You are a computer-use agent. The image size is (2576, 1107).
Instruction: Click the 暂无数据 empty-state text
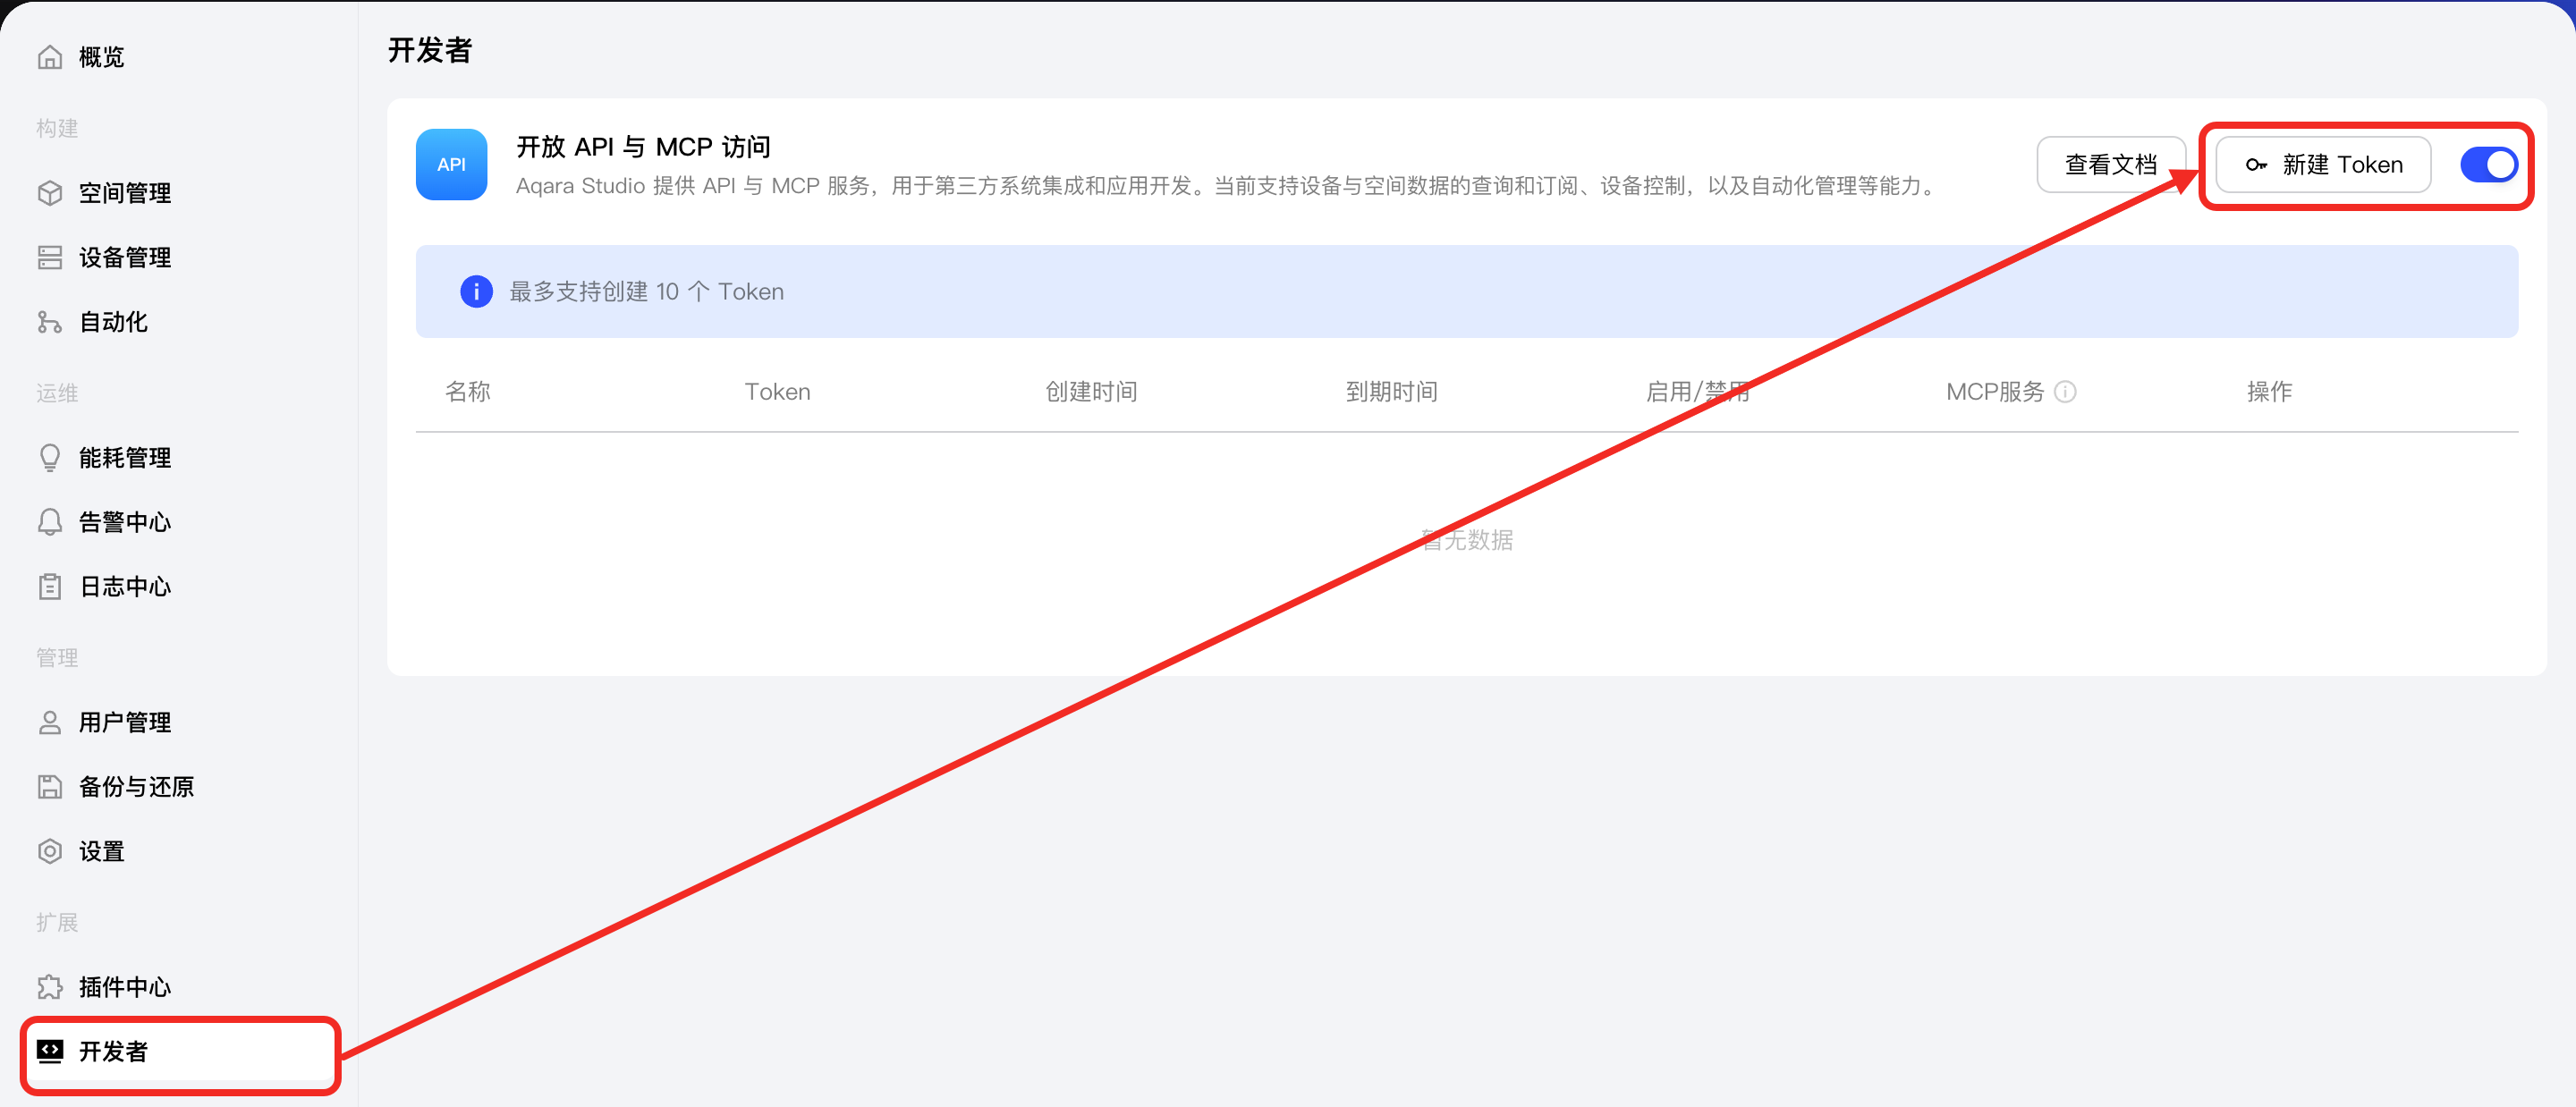coord(1467,540)
